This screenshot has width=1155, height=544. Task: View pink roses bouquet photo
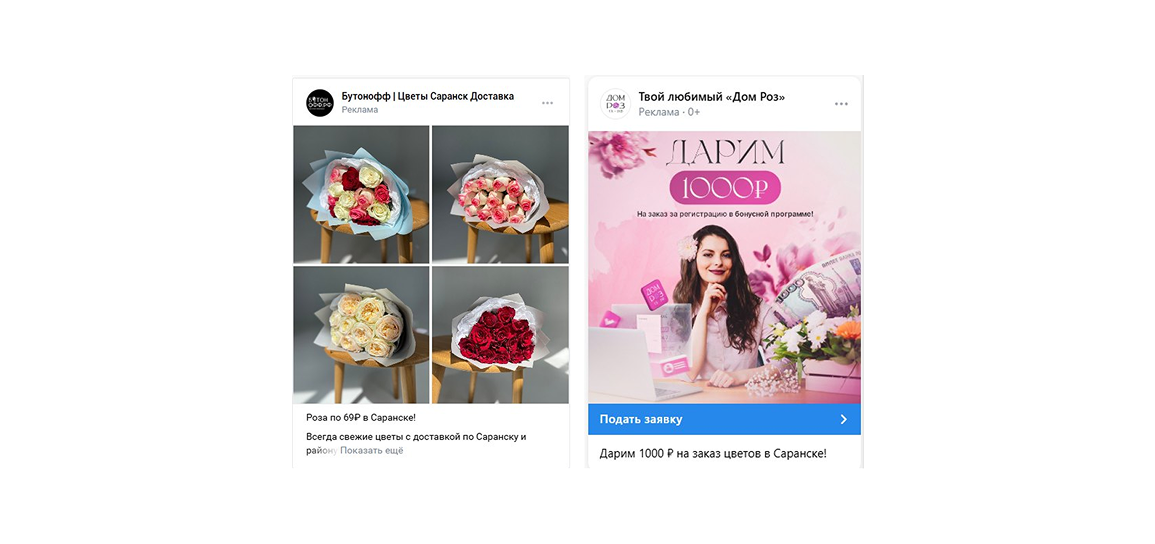(500, 194)
